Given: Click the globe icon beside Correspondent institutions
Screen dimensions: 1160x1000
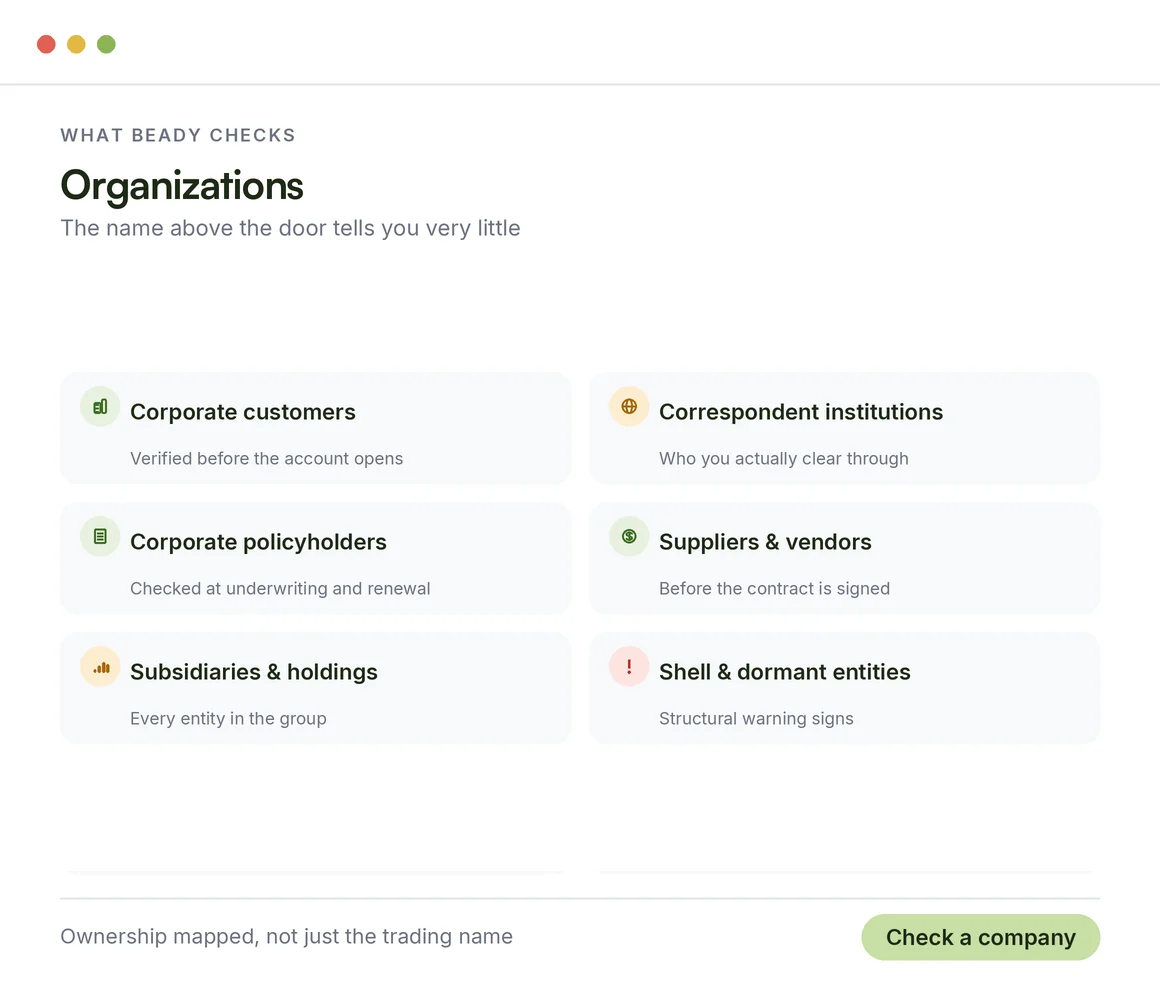Looking at the screenshot, I should 629,406.
